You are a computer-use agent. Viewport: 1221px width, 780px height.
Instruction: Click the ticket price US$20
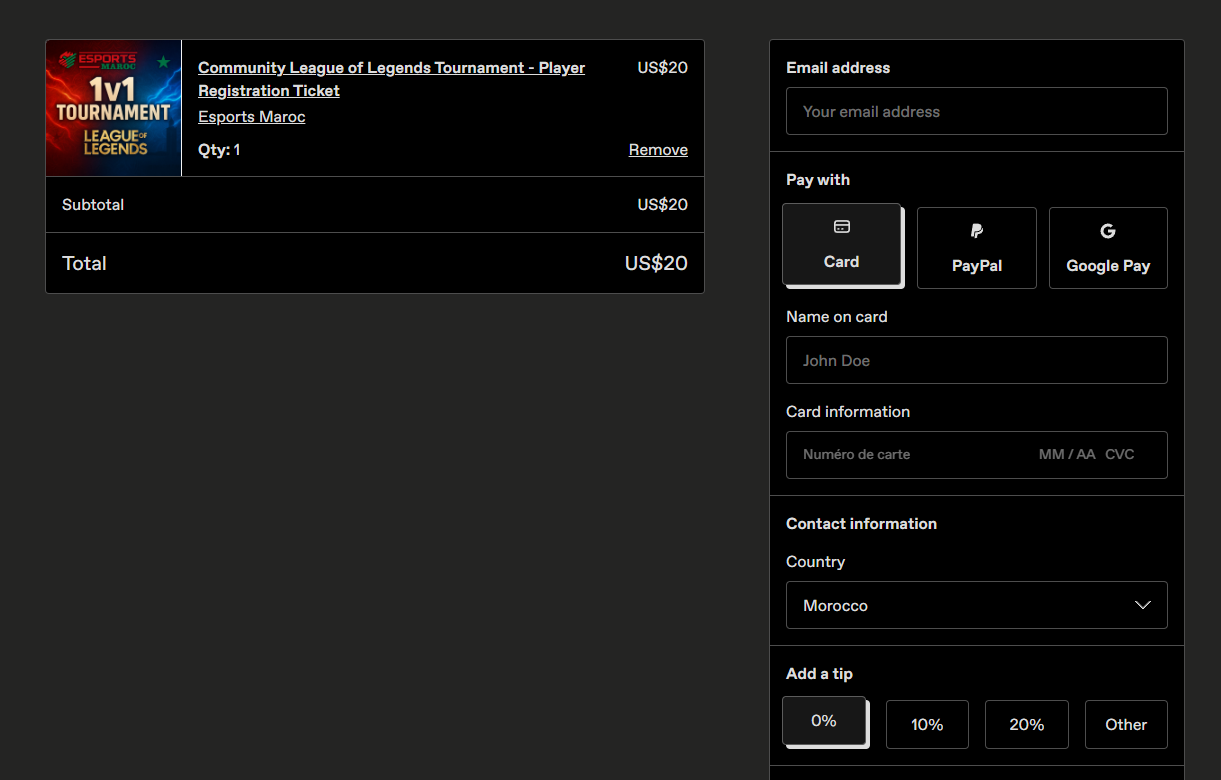[x=663, y=68]
